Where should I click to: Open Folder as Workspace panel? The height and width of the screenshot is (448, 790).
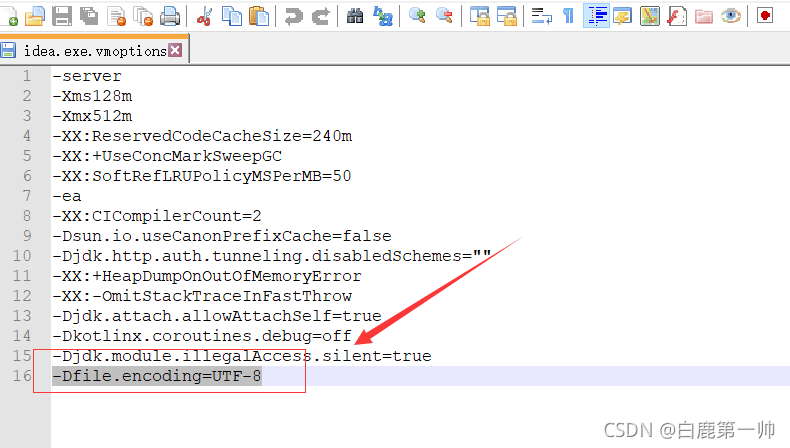tap(704, 16)
